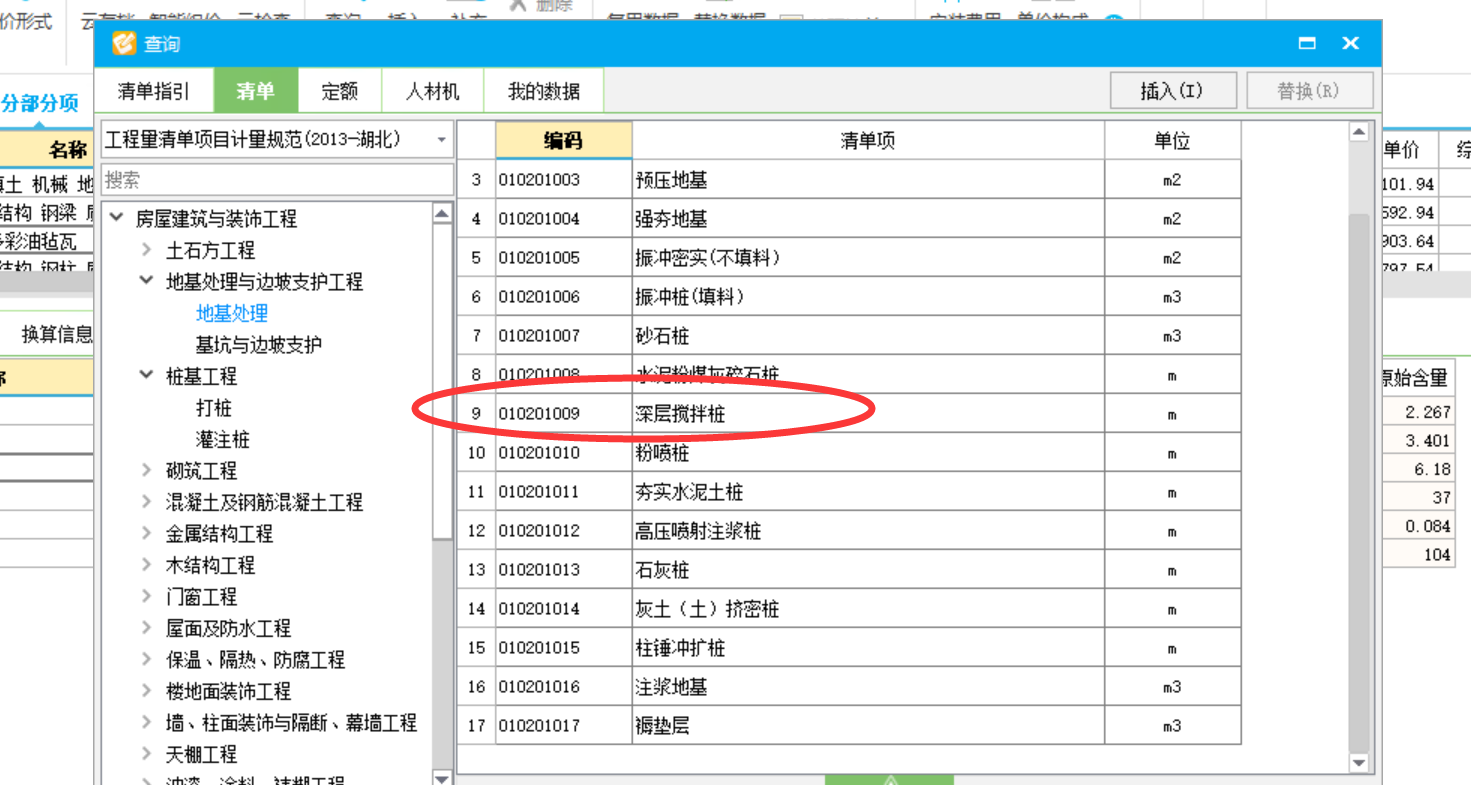The height and width of the screenshot is (785, 1471).
Task: Select the 清单 tab
Action: (x=255, y=92)
